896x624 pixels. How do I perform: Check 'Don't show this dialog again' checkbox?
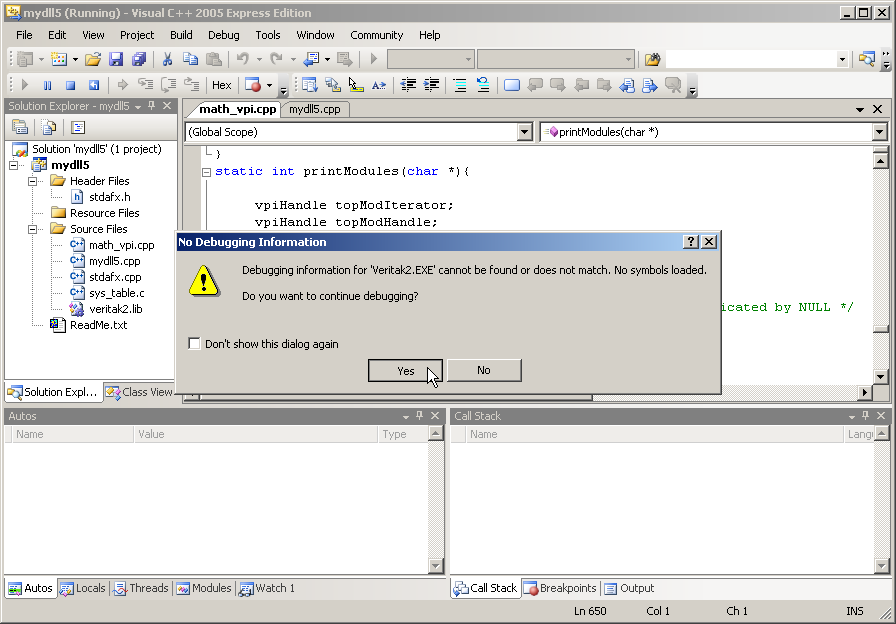[x=194, y=343]
